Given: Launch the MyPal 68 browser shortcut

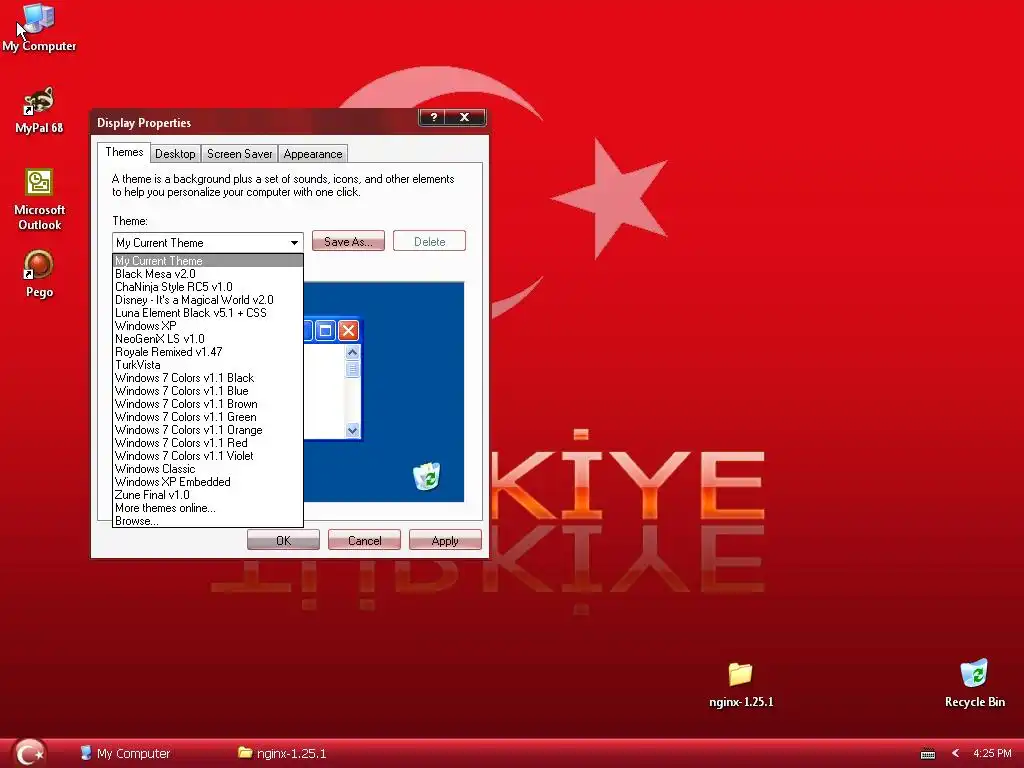Looking at the screenshot, I should pyautogui.click(x=39, y=110).
